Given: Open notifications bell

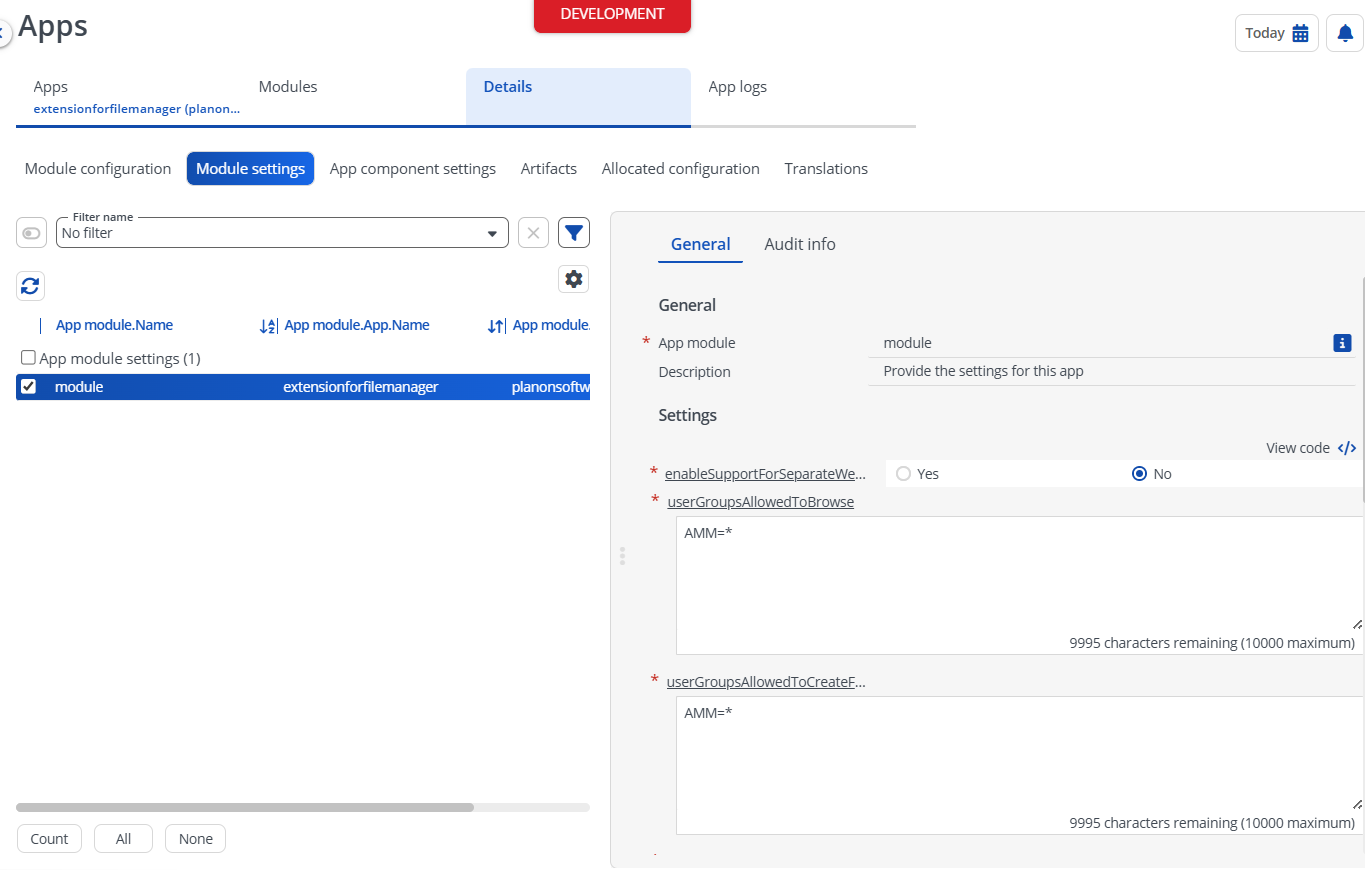Looking at the screenshot, I should [1345, 33].
